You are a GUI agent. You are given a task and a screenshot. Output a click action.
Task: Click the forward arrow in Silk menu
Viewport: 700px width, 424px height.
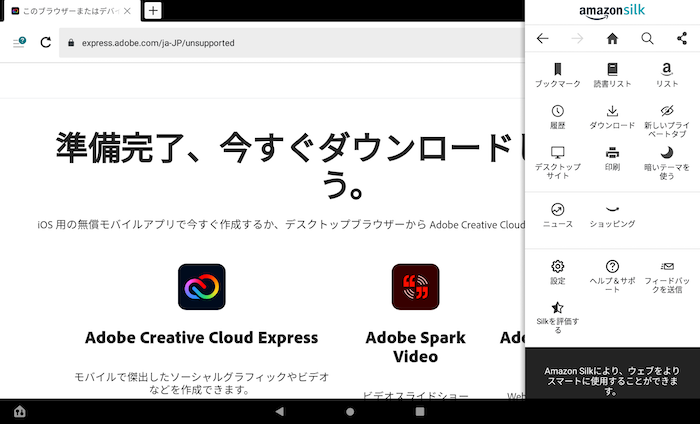tap(577, 39)
